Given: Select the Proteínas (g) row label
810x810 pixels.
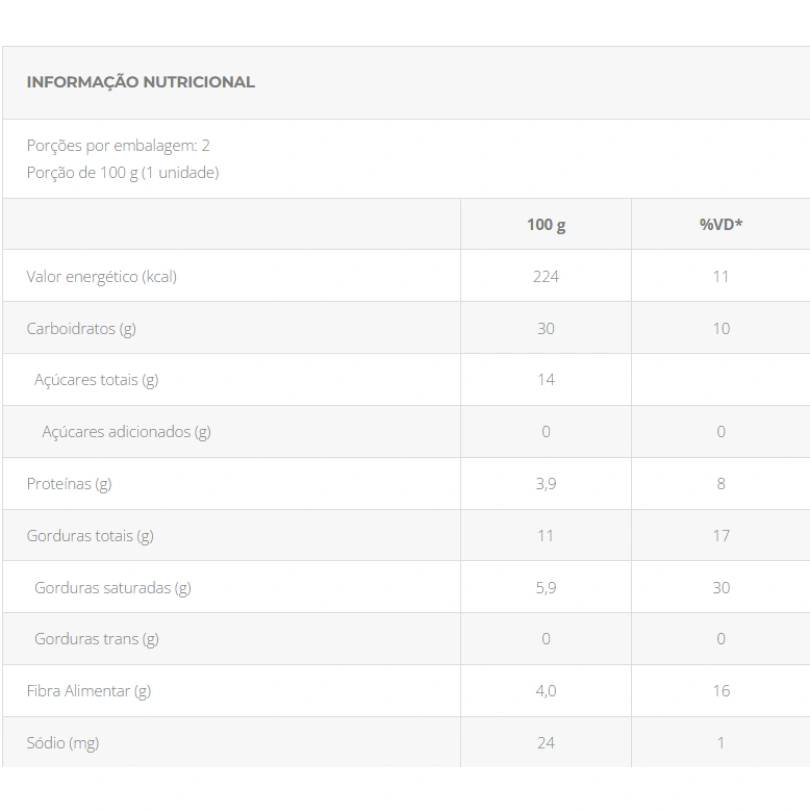Looking at the screenshot, I should click(69, 484).
